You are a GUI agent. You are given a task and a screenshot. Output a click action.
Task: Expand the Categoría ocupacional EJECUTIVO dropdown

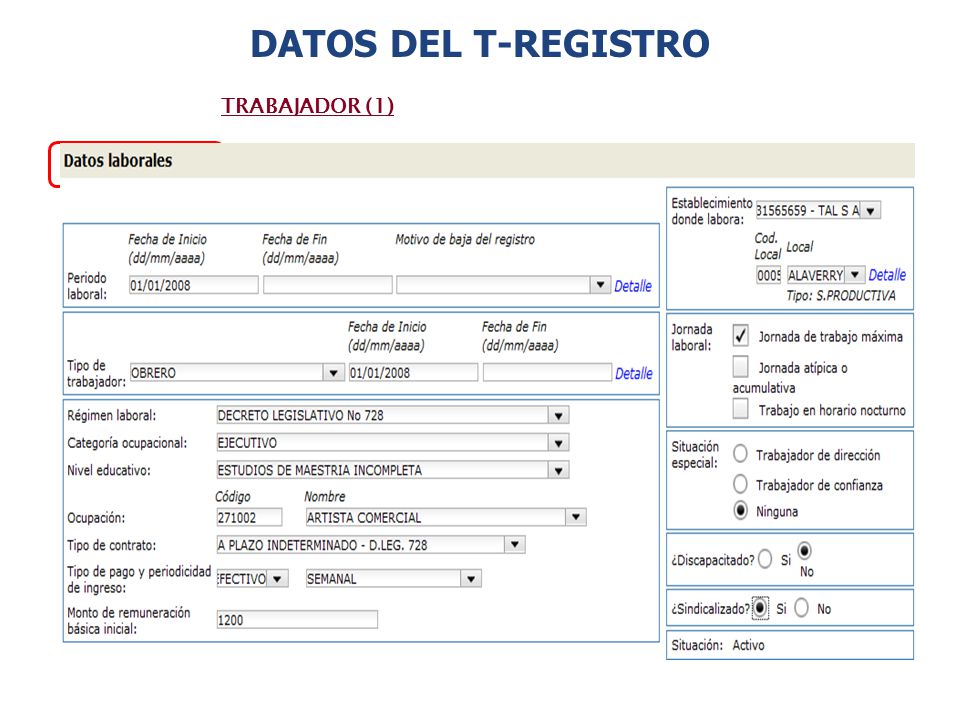click(x=558, y=443)
